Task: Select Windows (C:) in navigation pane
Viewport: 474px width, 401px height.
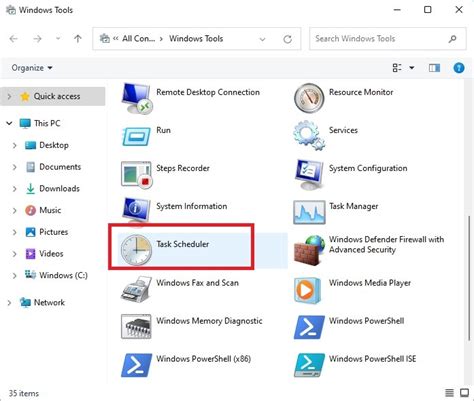Action: [56, 275]
